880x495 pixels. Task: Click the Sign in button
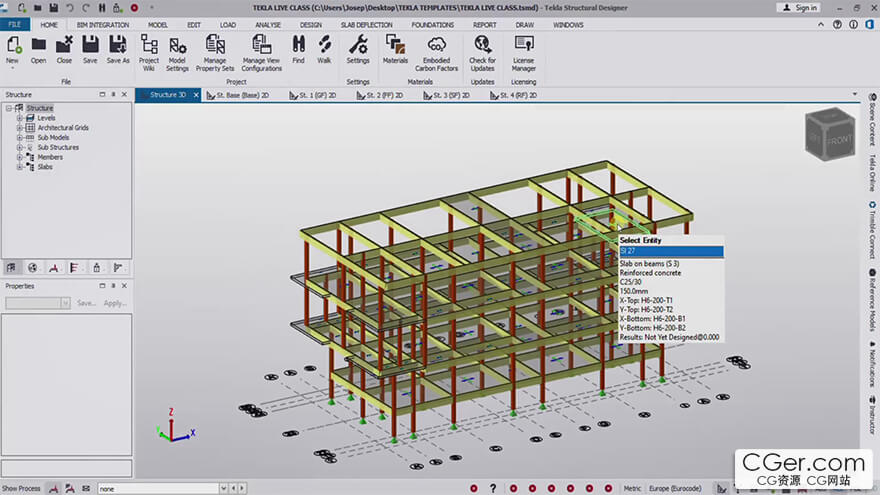pyautogui.click(x=799, y=8)
